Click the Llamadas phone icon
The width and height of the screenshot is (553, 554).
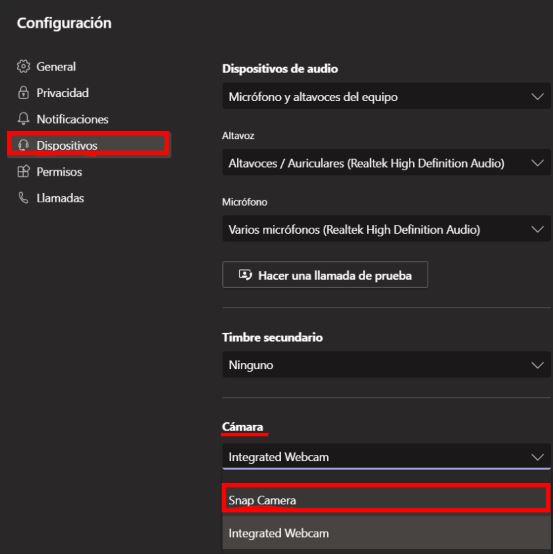[x=23, y=198]
